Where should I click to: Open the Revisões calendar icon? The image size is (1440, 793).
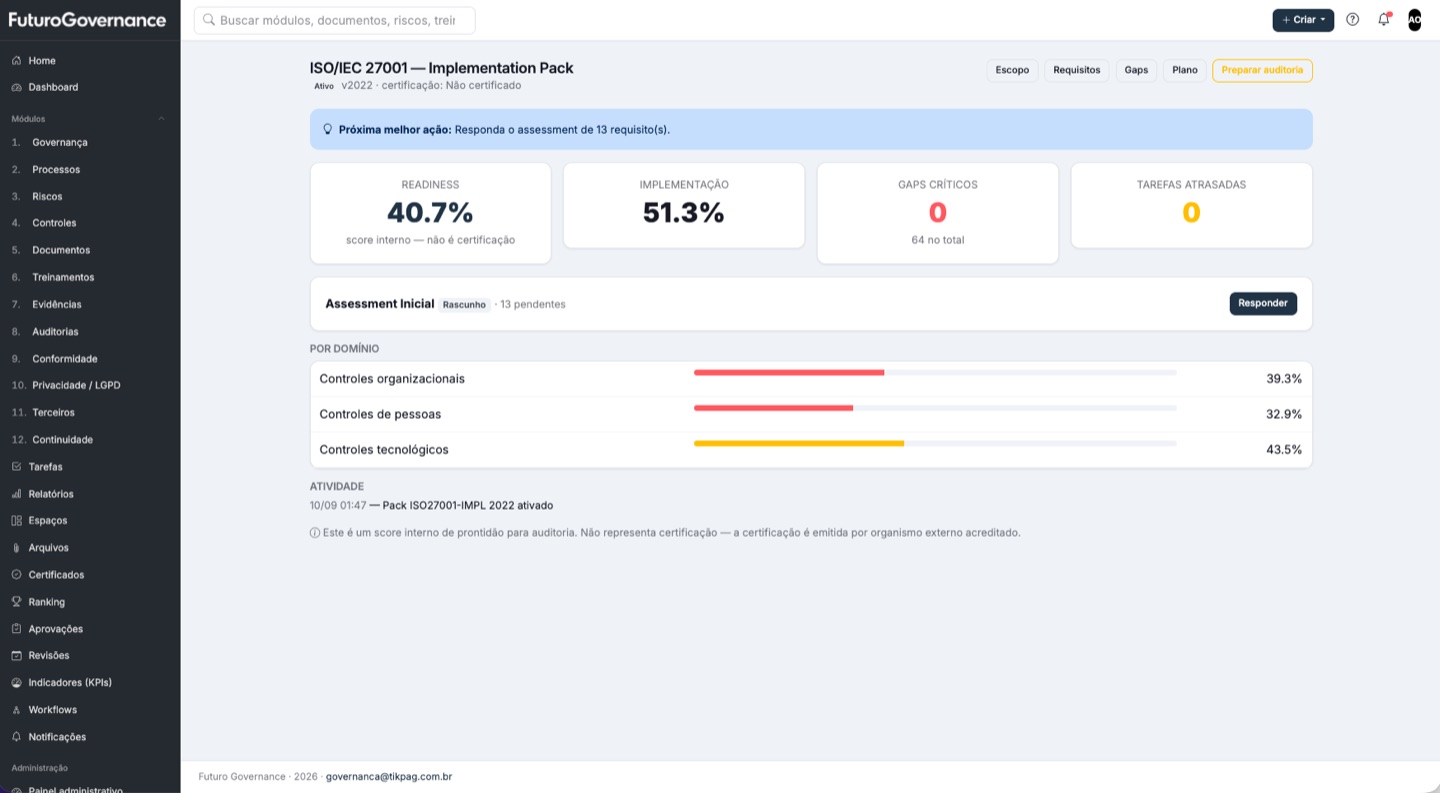16,656
